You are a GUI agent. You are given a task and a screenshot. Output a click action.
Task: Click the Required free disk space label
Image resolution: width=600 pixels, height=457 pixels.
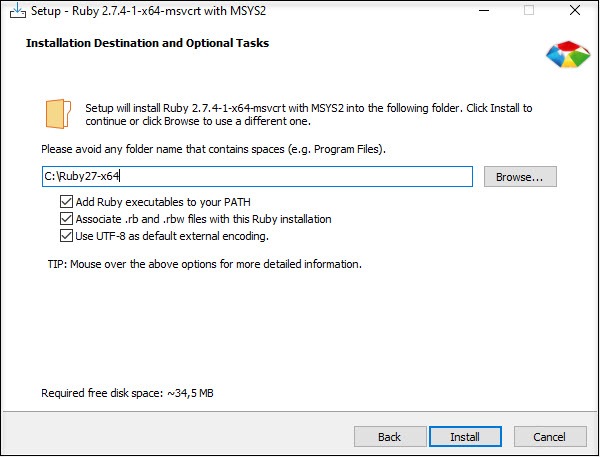(127, 393)
